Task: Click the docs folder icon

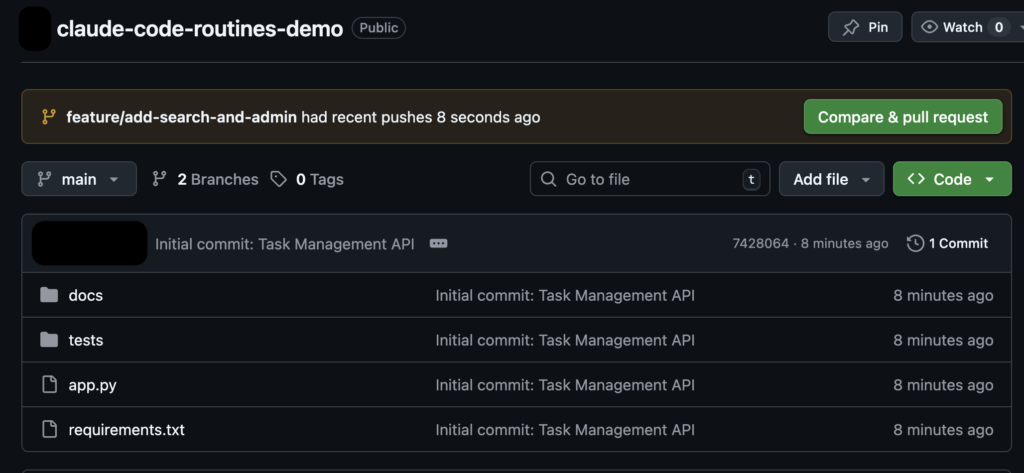Action: pyautogui.click(x=49, y=295)
